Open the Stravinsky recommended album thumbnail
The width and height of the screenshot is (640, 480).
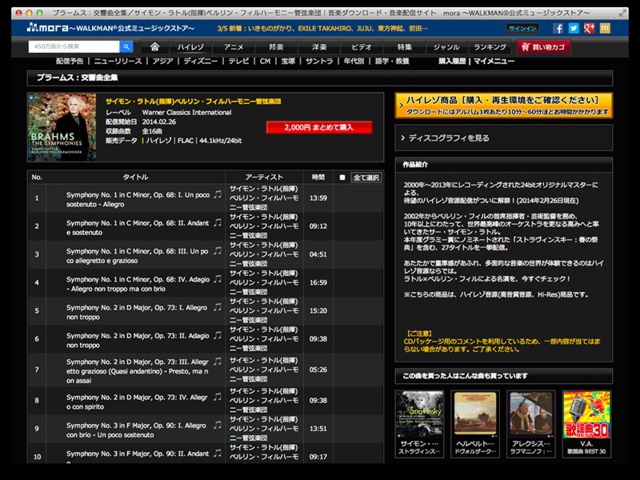[x=419, y=412]
